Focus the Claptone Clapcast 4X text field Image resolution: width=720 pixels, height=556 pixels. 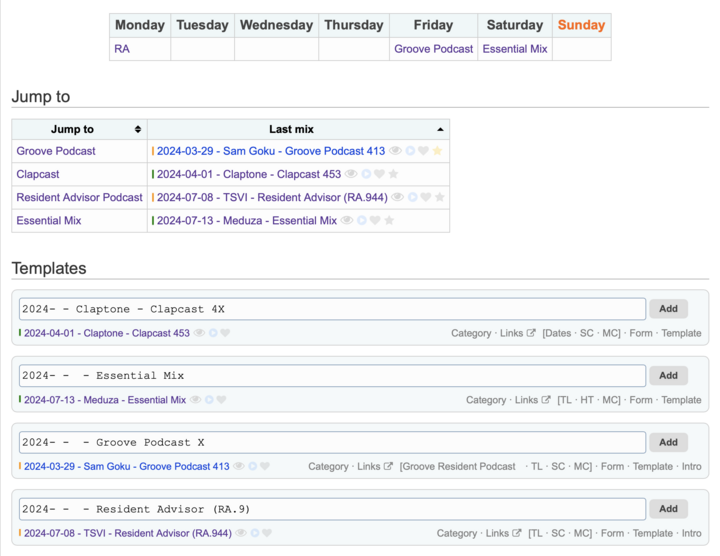point(332,309)
